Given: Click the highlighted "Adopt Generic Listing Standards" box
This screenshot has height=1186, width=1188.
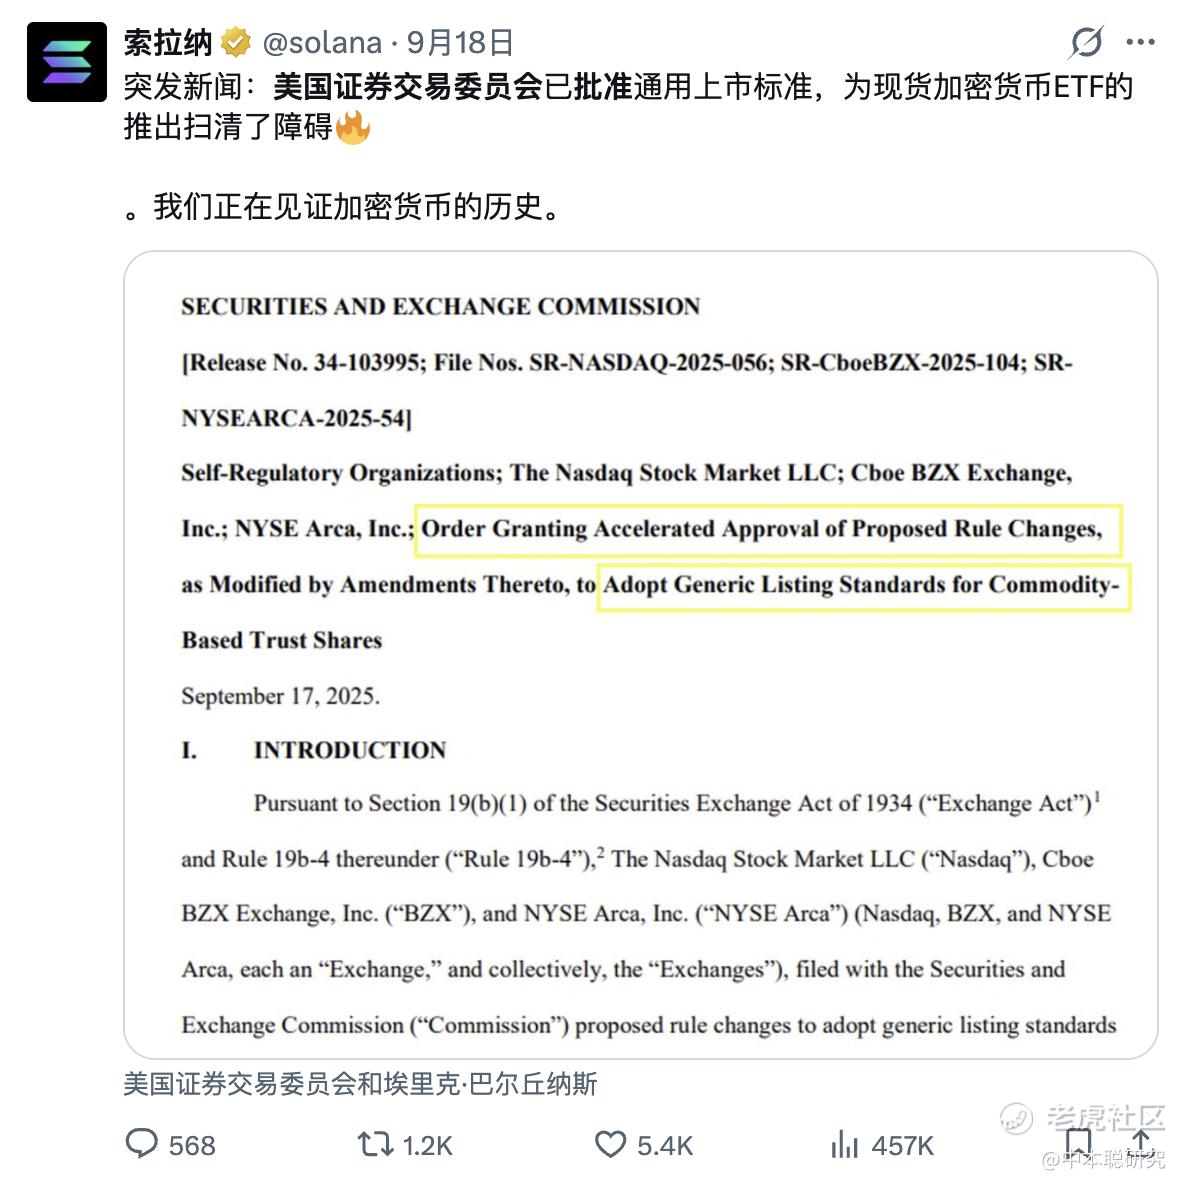Looking at the screenshot, I should (864, 586).
